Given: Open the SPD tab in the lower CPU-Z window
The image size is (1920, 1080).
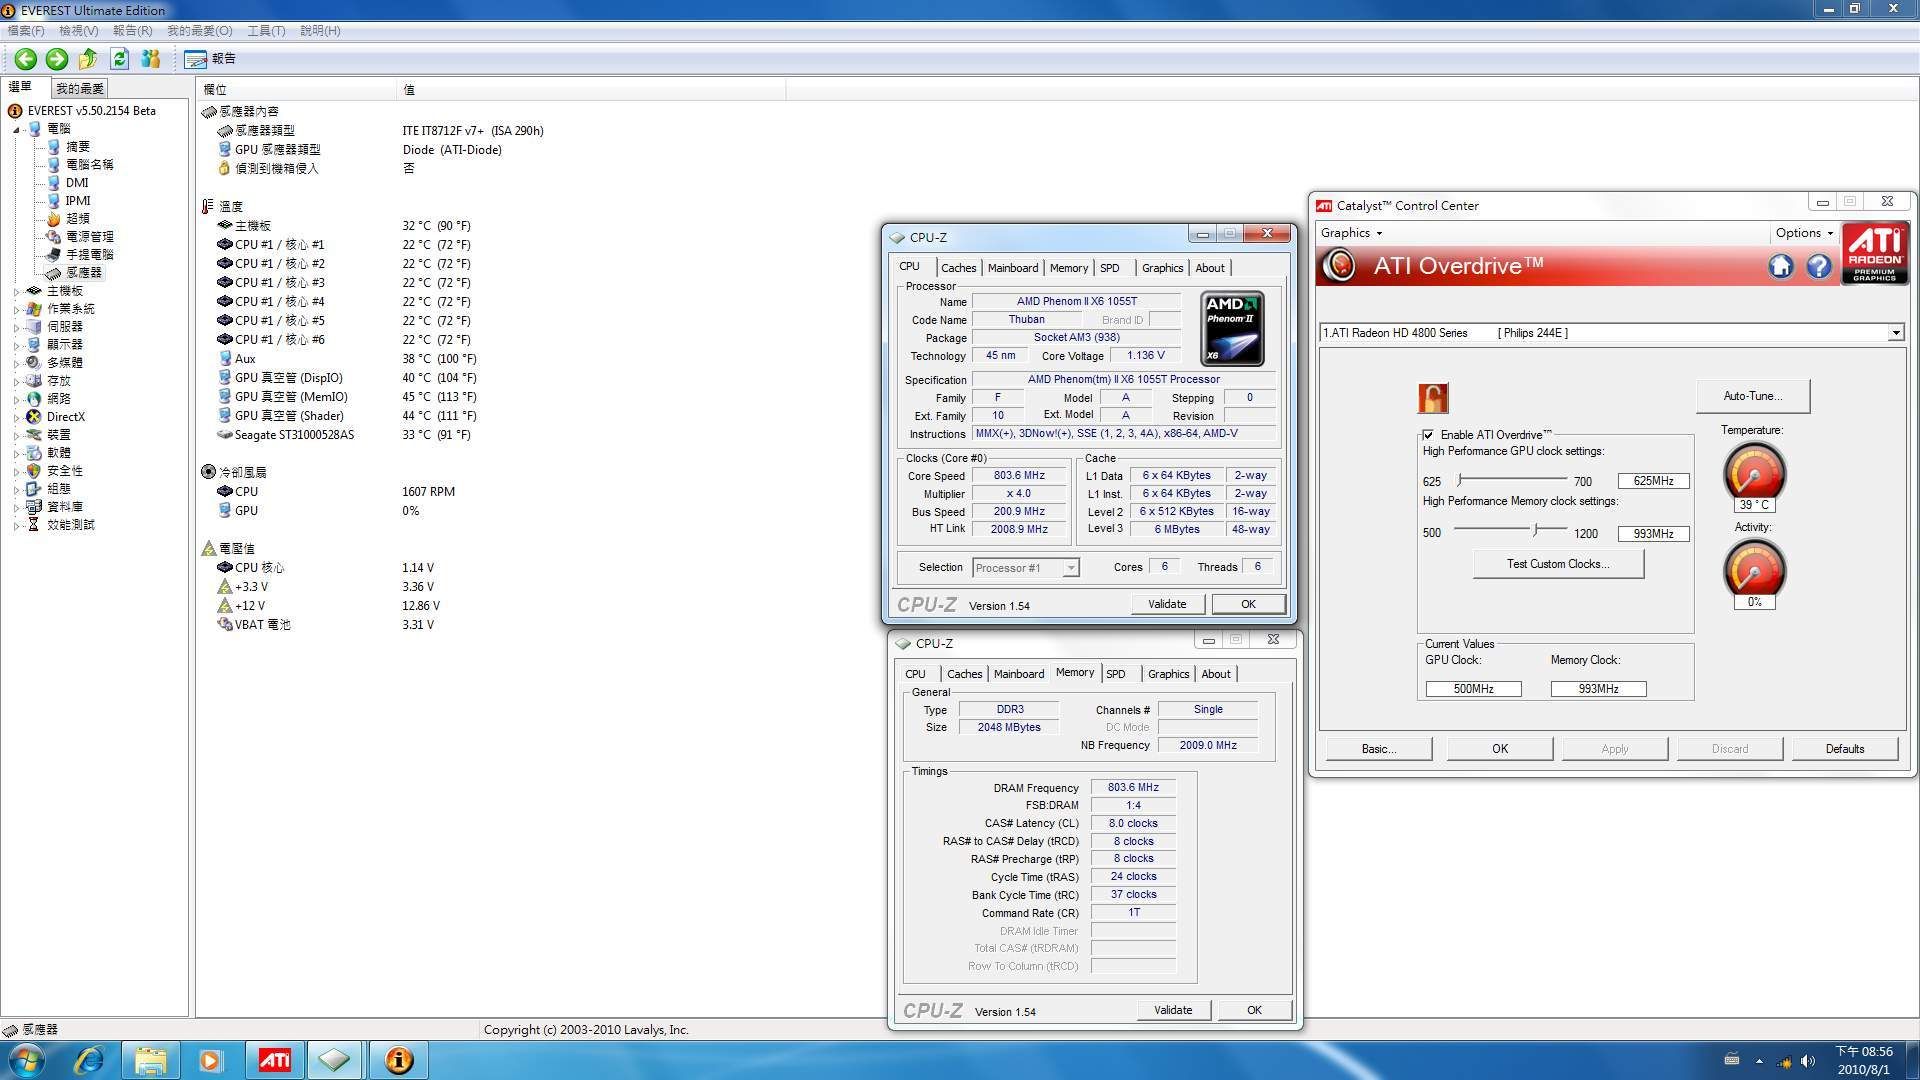Looking at the screenshot, I should tap(1116, 674).
